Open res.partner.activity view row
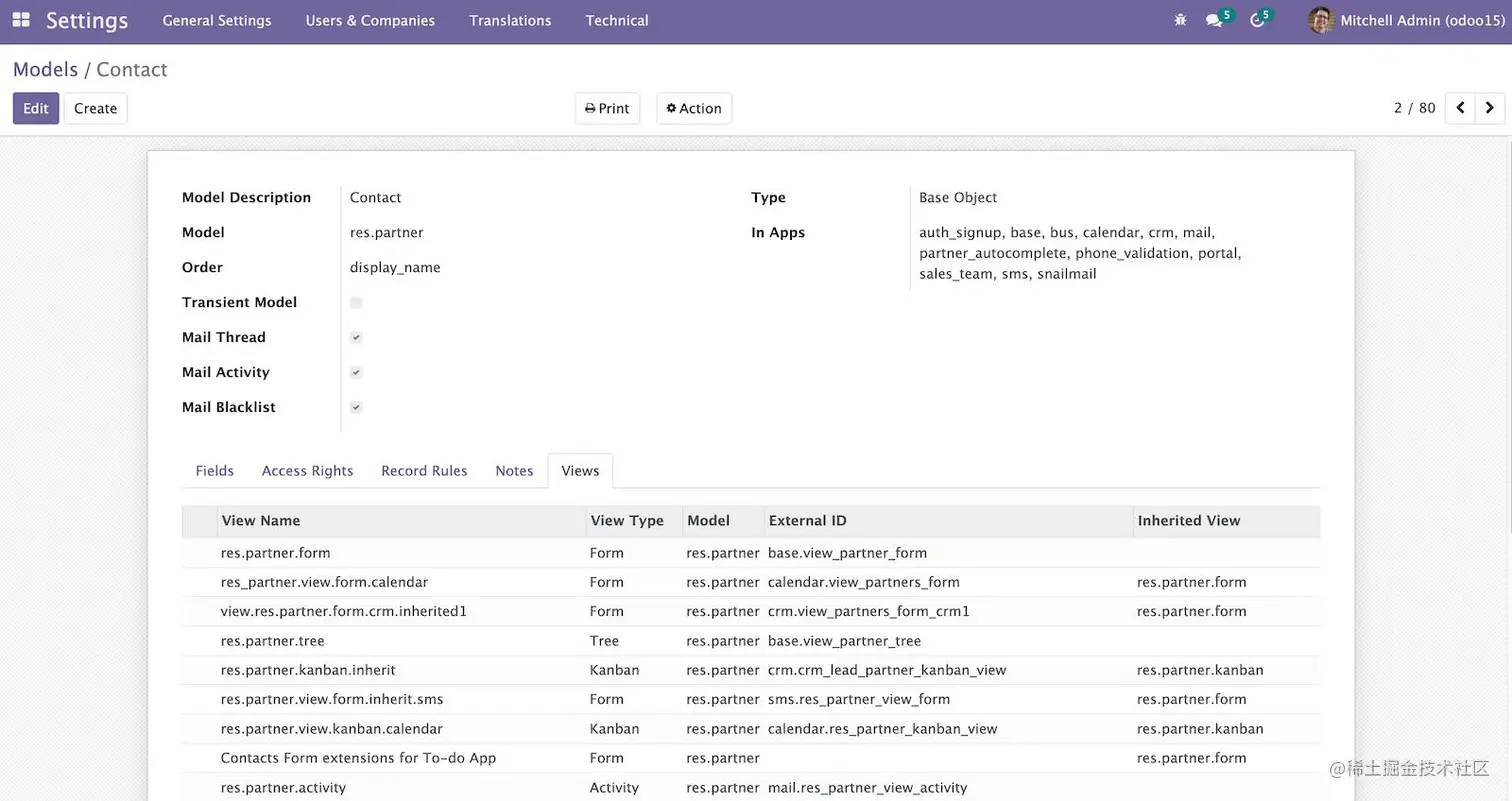 [751, 788]
